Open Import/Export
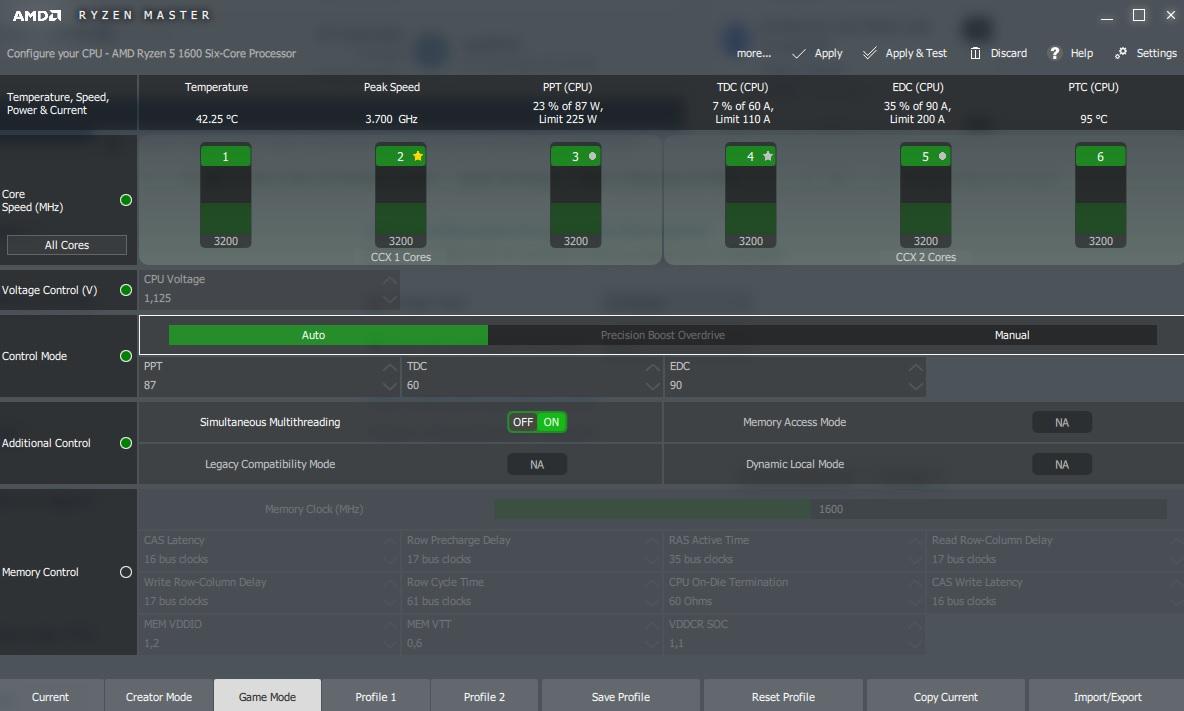This screenshot has width=1184, height=711. (1107, 697)
